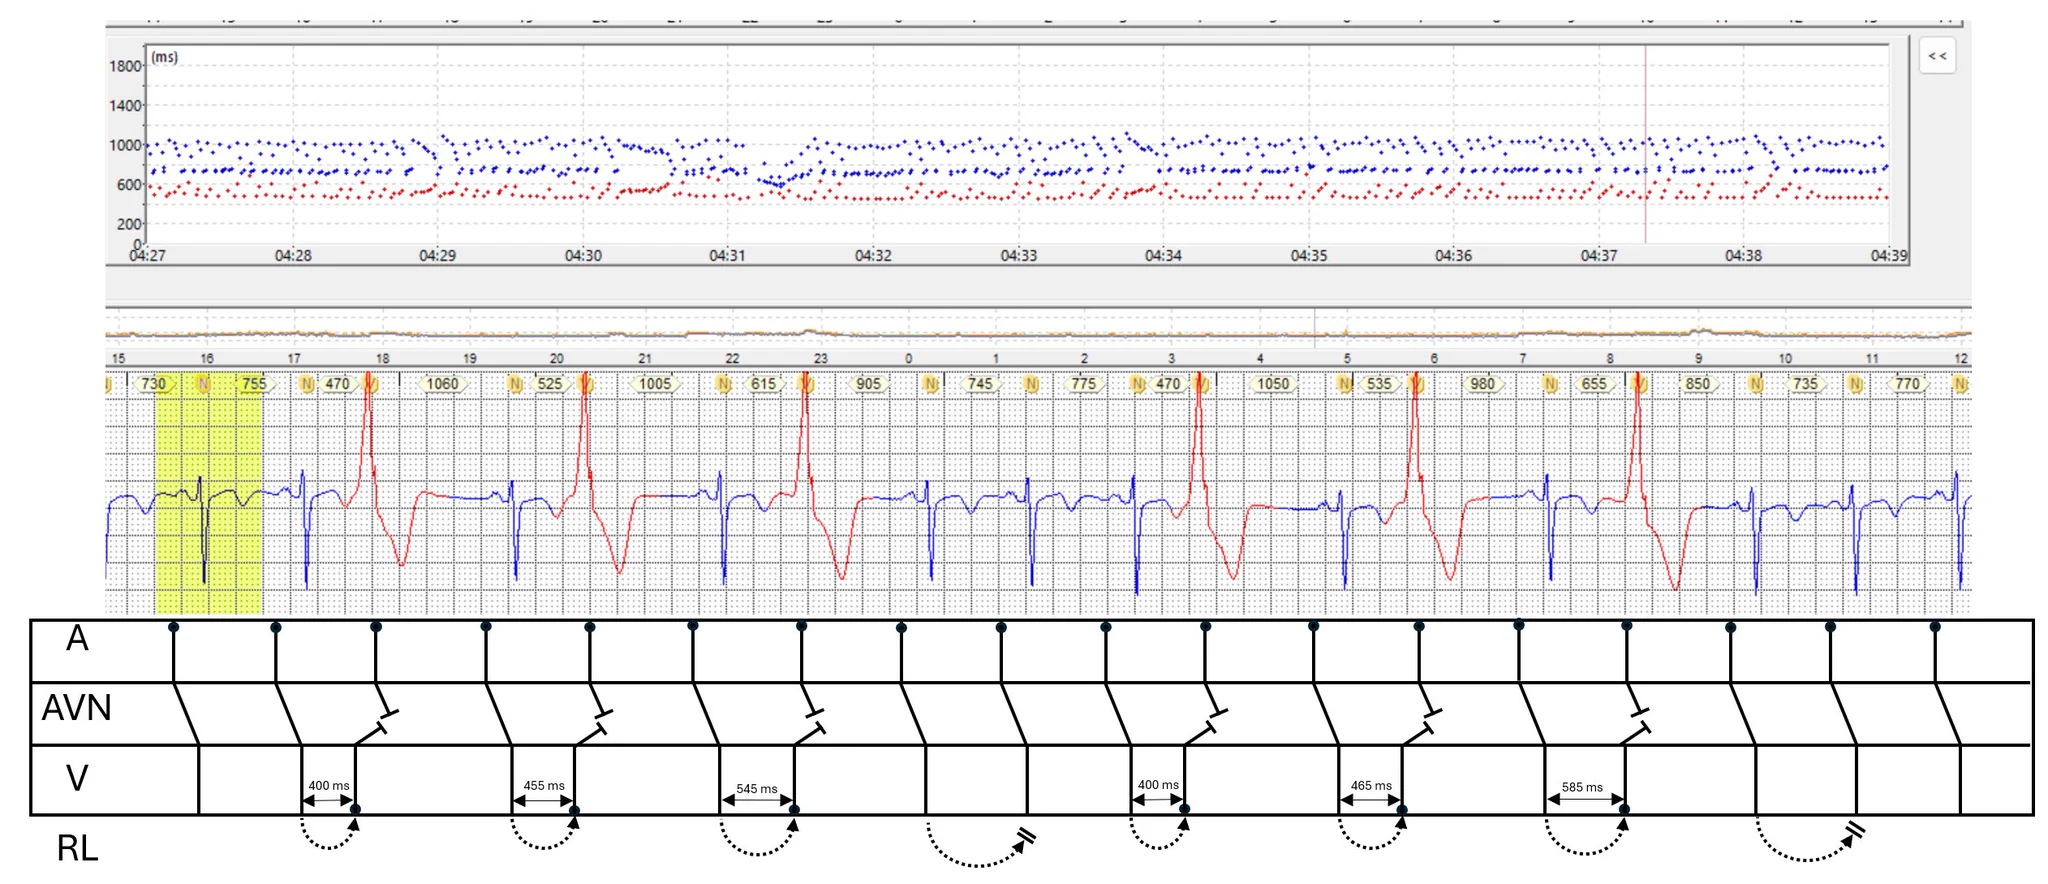Click the << collapse button beside trend graph
2048x884 pixels.
1937,56
